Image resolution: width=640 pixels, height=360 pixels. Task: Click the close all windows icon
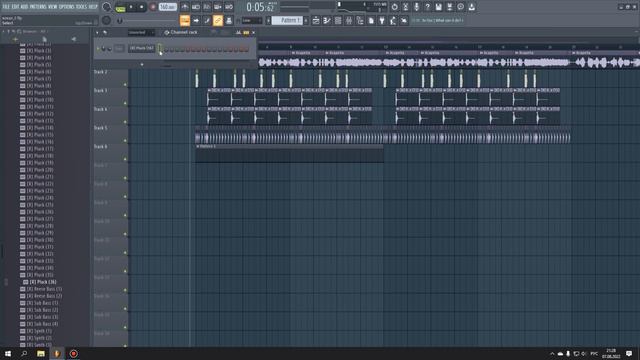(x=404, y=20)
